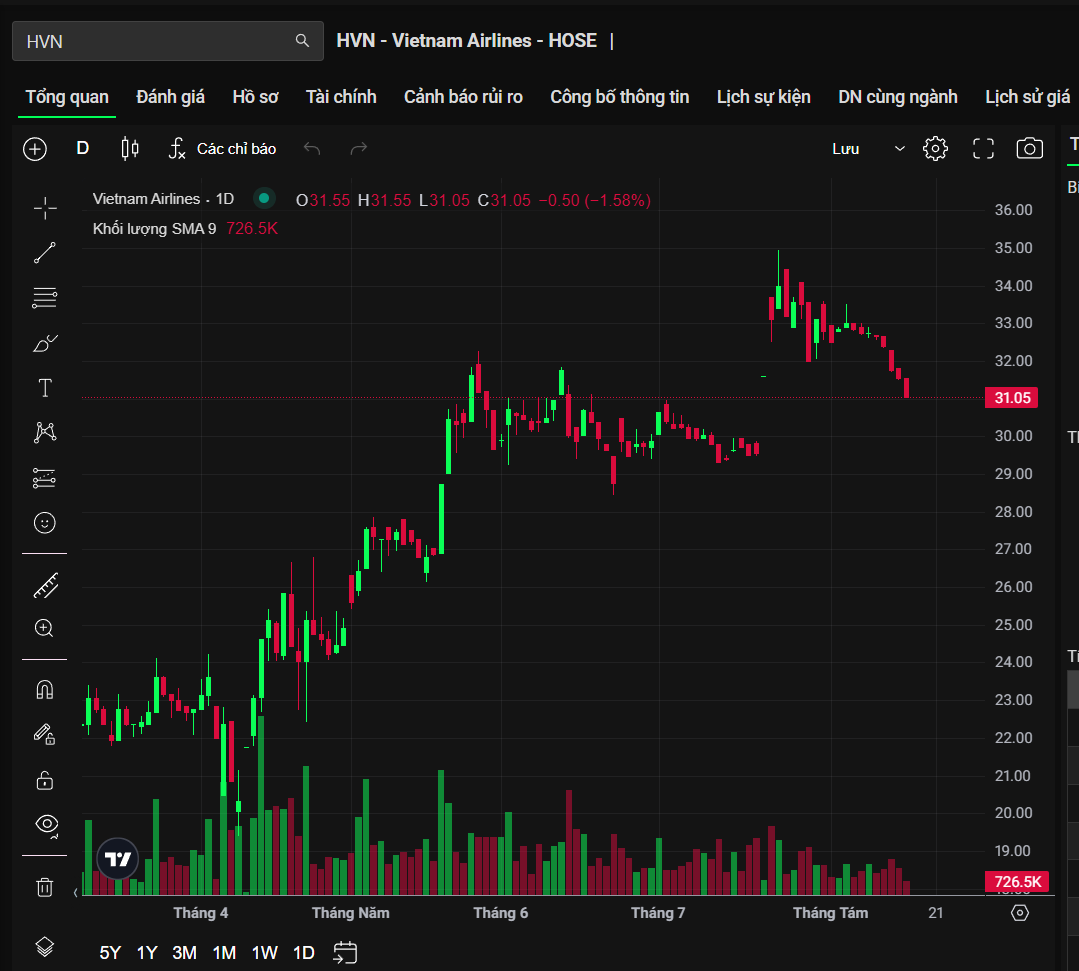Select the Cảnh báo rủi ro tab
The image size is (1079, 971).
(463, 97)
